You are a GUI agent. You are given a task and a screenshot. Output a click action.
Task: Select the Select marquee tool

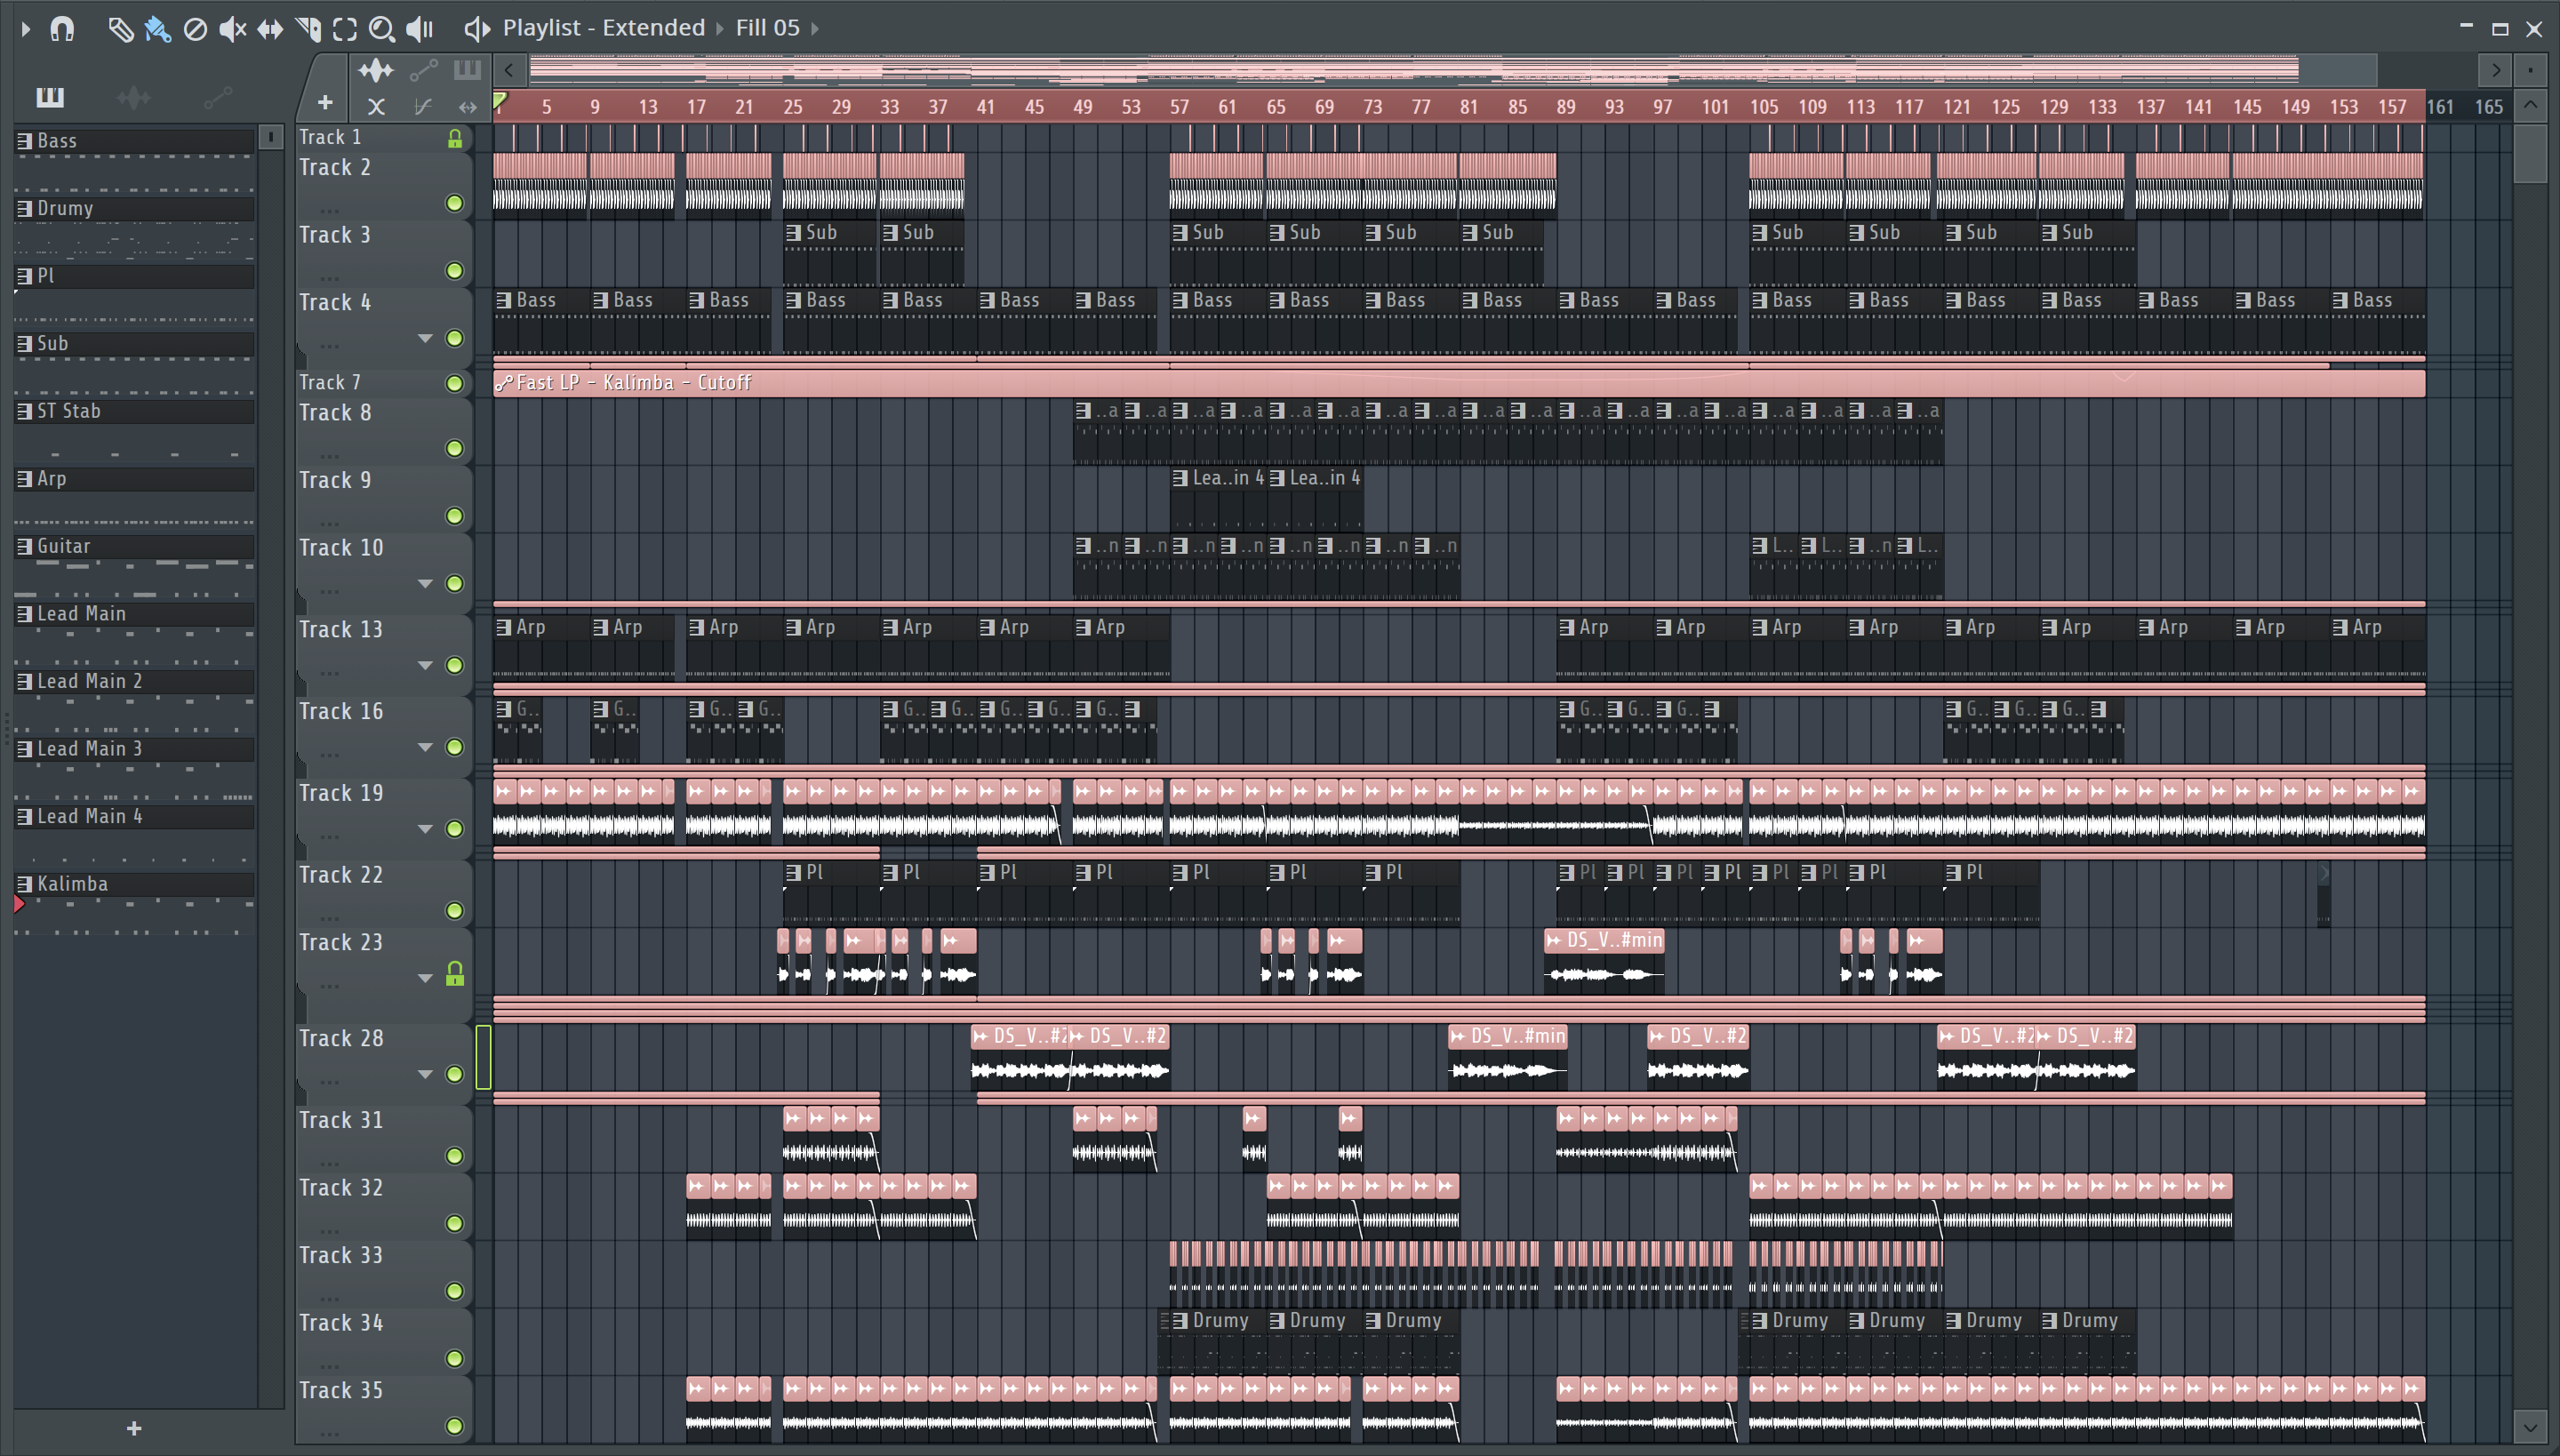point(345,29)
